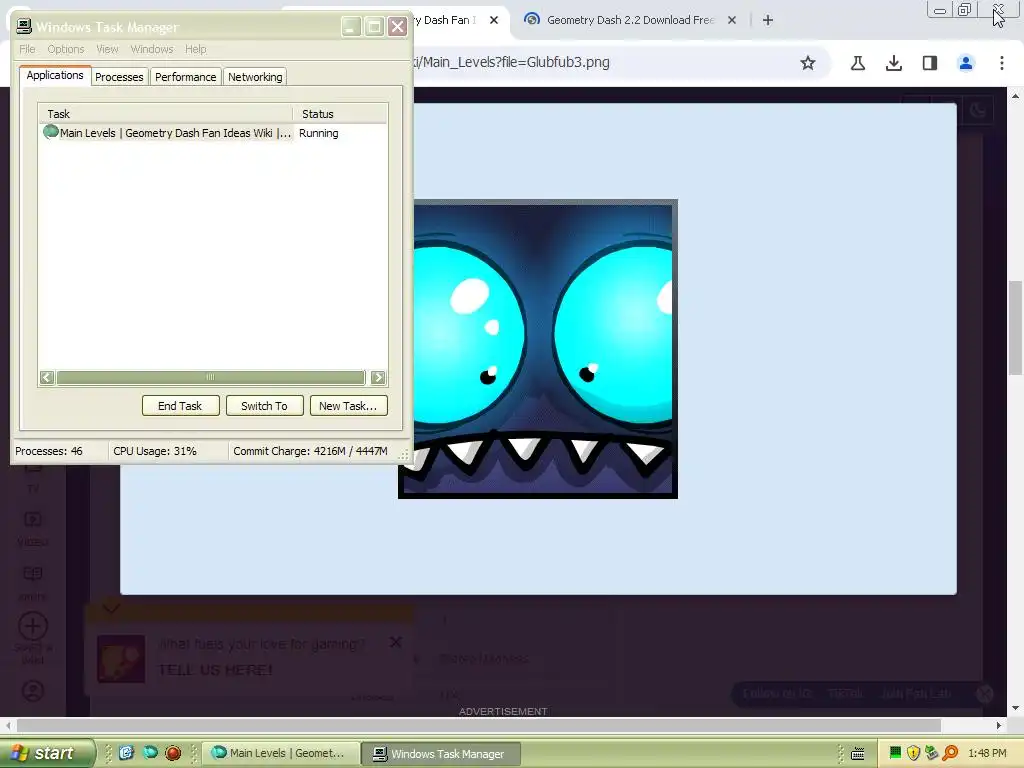Click the survey popup thumbnail image

(x=121, y=658)
